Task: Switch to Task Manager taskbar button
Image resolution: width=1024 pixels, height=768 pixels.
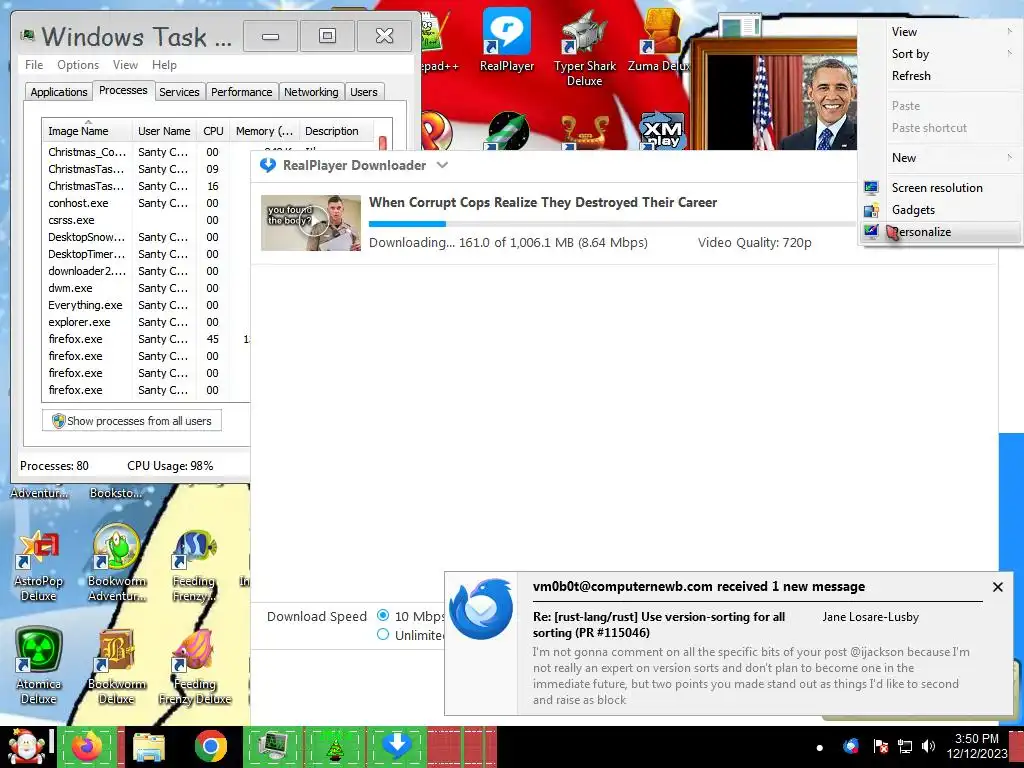Action: pyautogui.click(x=273, y=746)
